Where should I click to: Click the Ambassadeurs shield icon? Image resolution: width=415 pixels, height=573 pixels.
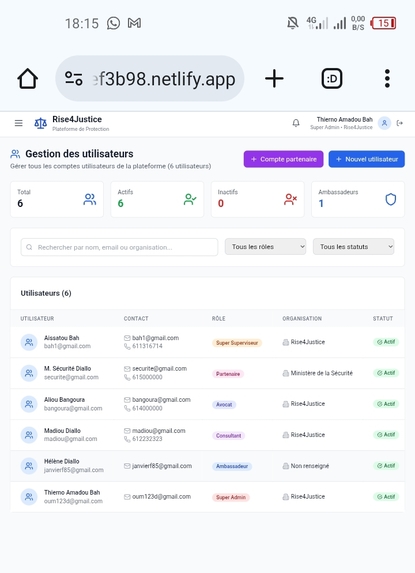point(391,199)
